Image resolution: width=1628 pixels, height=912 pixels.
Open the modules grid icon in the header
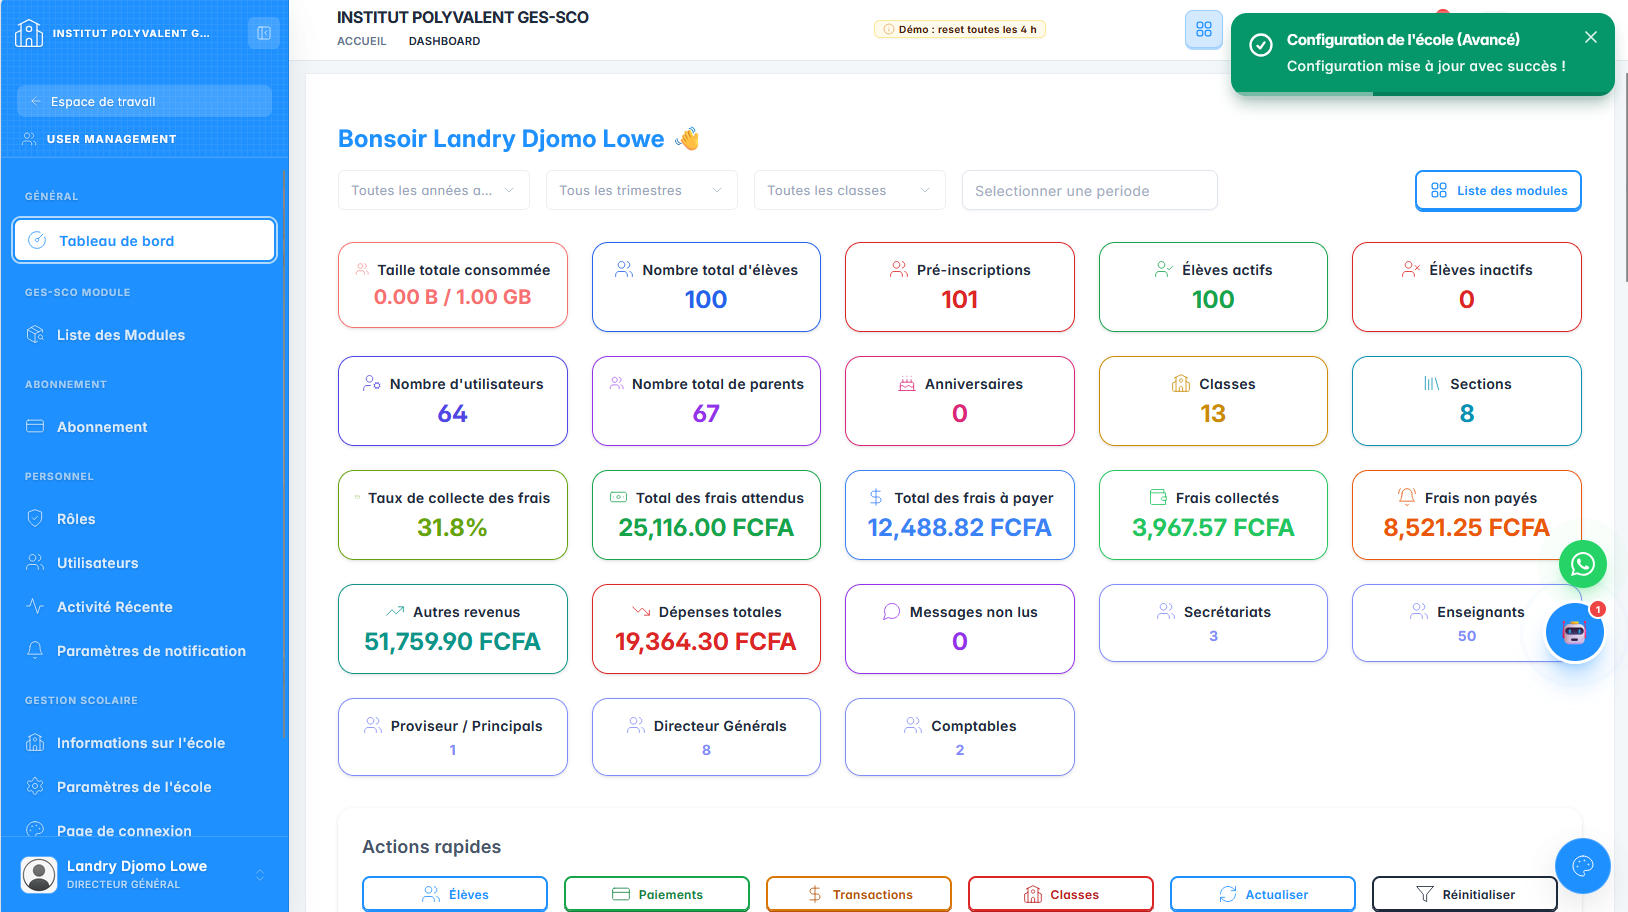(x=1204, y=30)
